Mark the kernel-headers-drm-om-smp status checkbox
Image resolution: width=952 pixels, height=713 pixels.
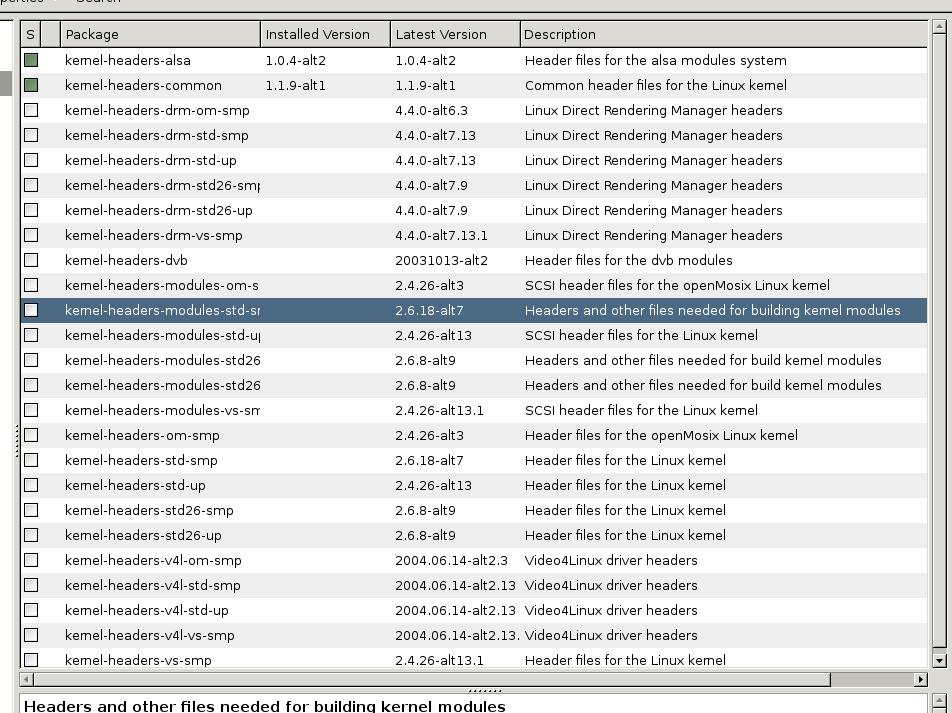31,110
